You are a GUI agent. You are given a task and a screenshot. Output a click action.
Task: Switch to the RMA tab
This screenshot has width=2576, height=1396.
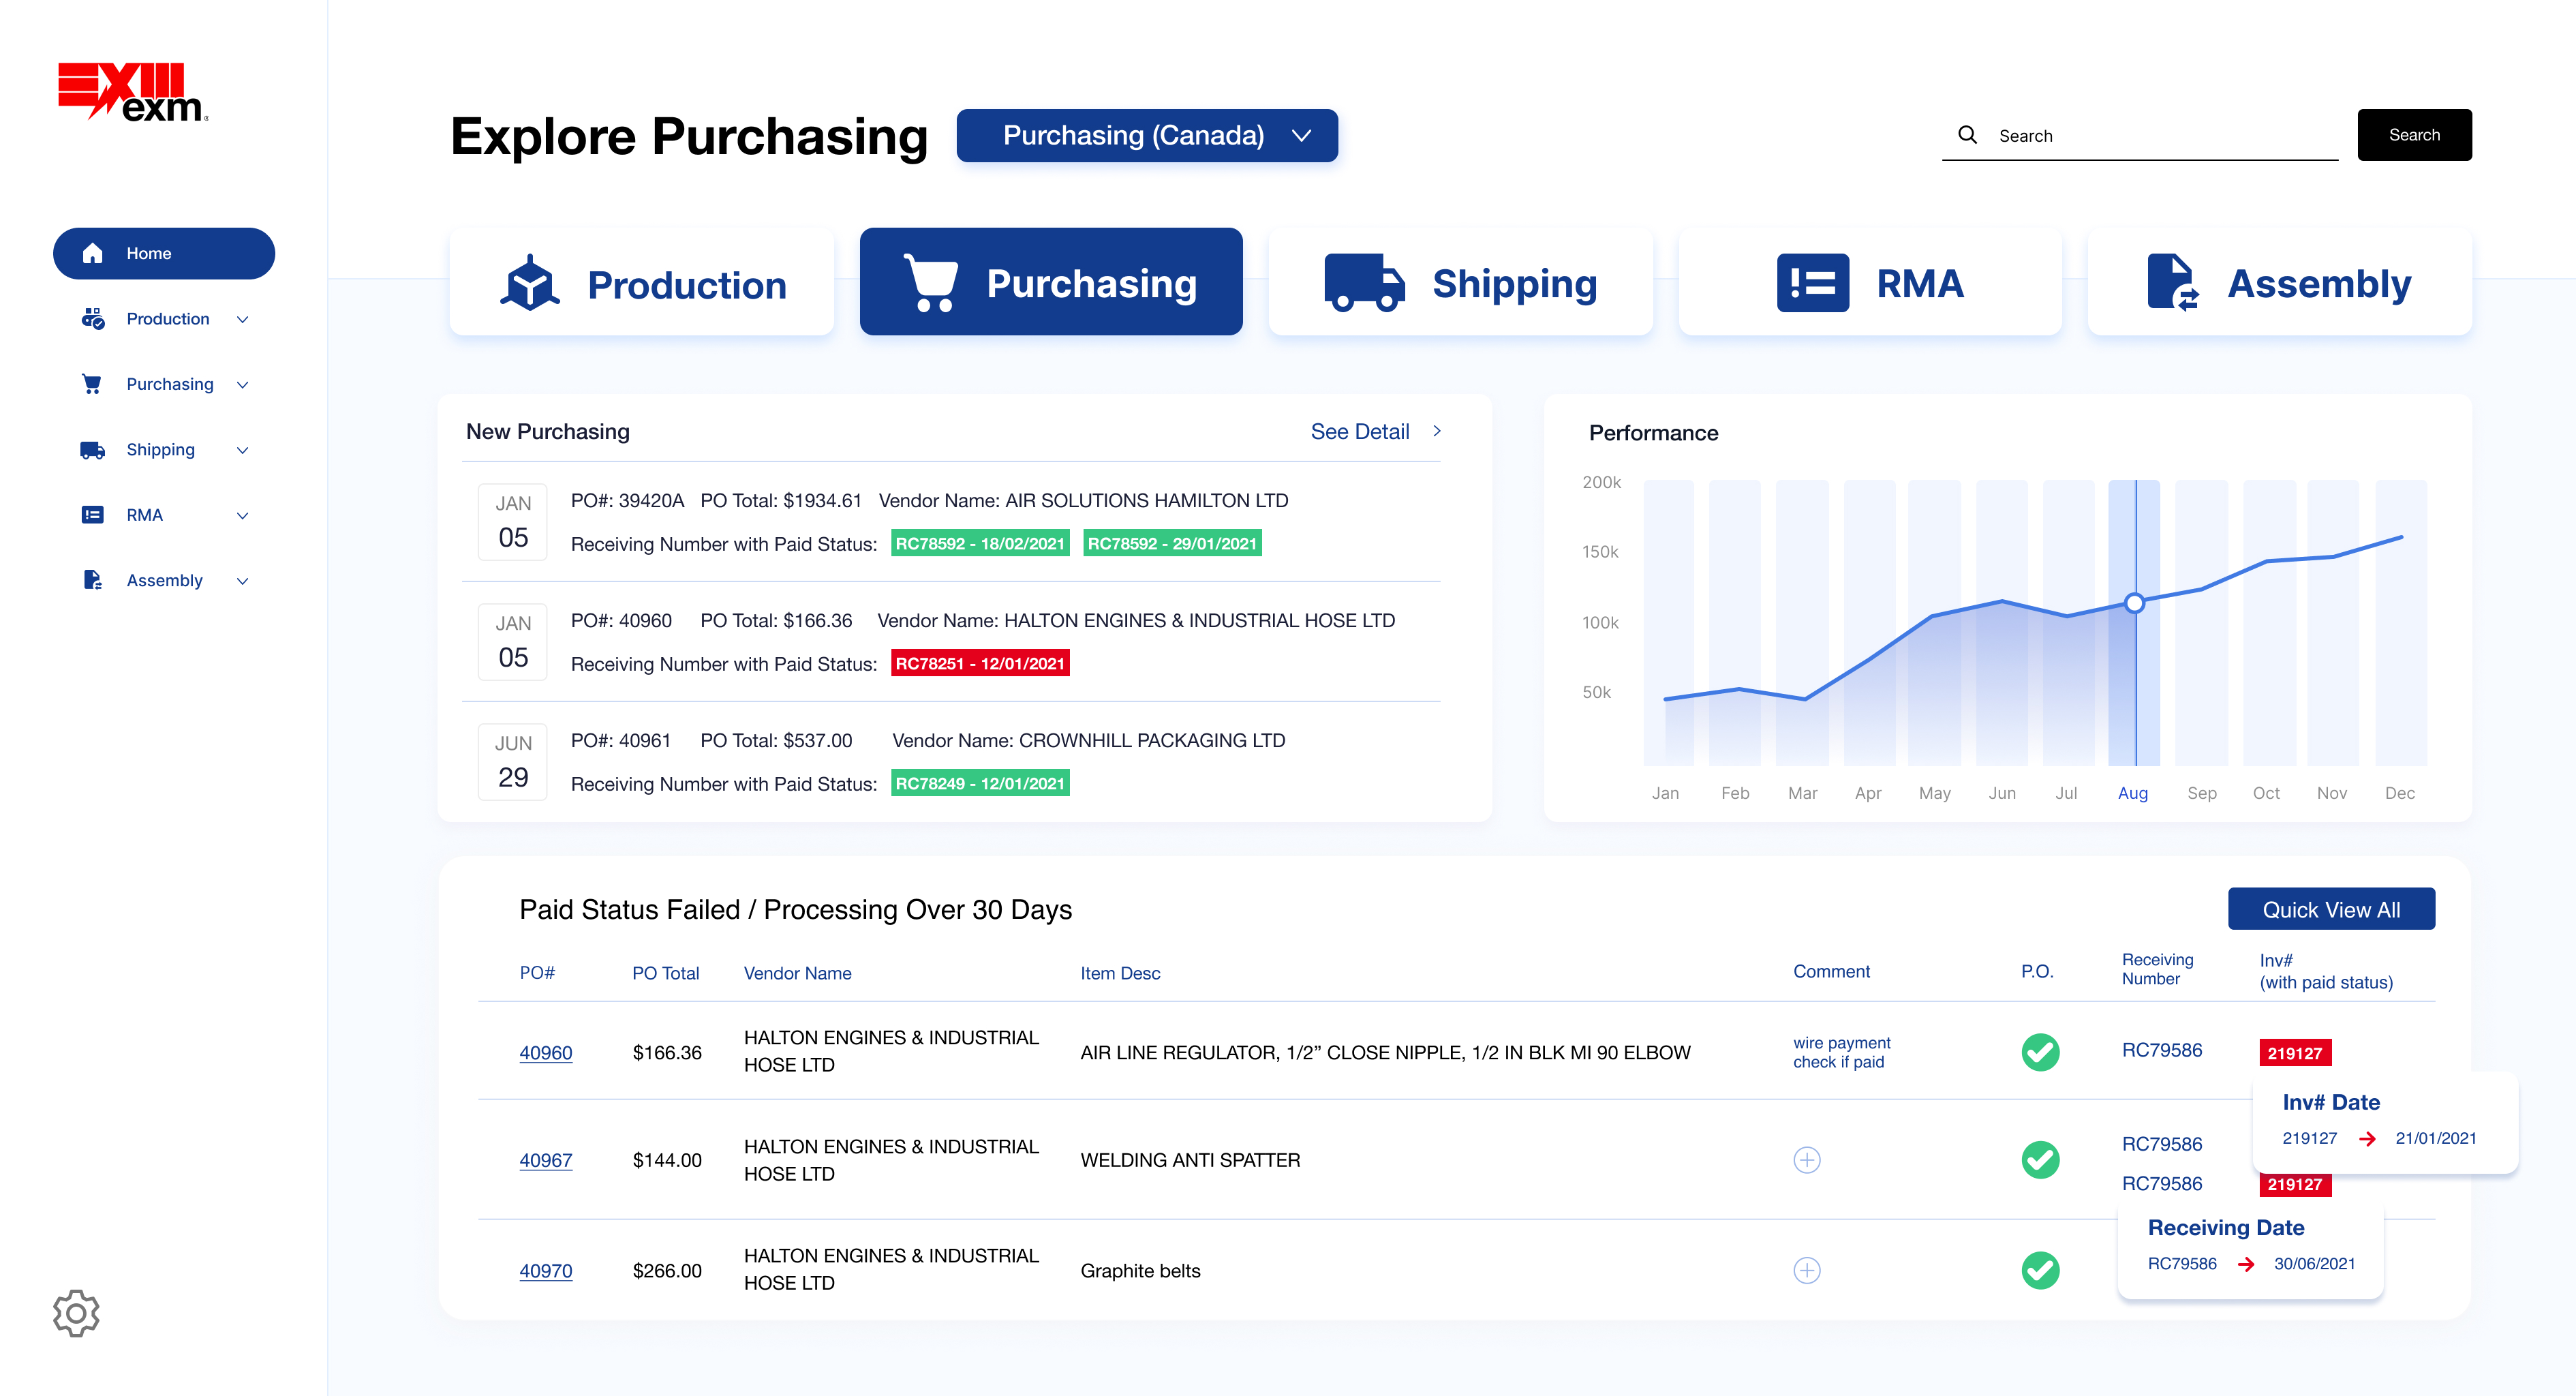point(1870,283)
